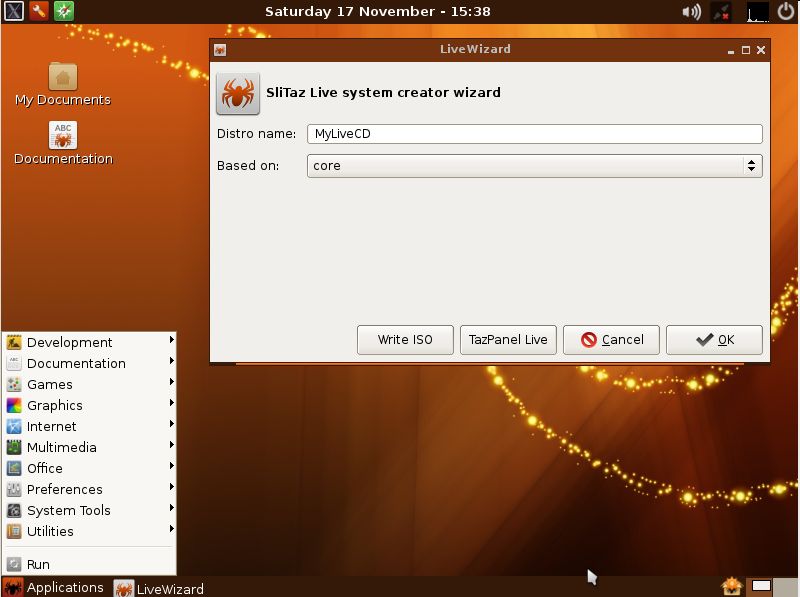Image resolution: width=800 pixels, height=597 pixels.
Task: Click the LiveWizard title bar window icon
Action: (x=220, y=50)
